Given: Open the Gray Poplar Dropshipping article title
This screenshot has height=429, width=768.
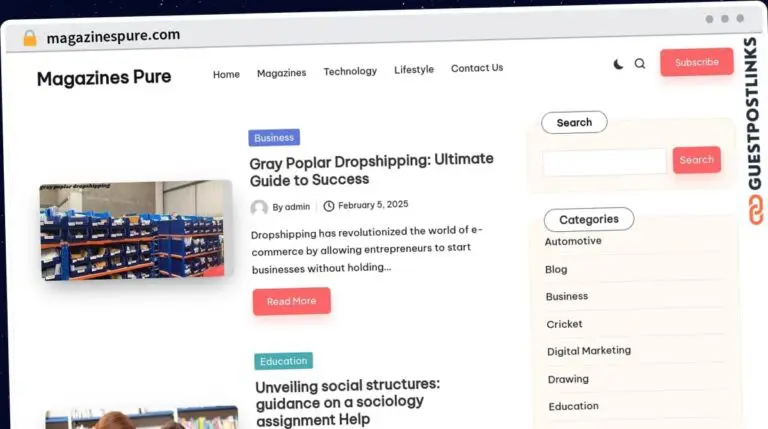Looking at the screenshot, I should 372,170.
